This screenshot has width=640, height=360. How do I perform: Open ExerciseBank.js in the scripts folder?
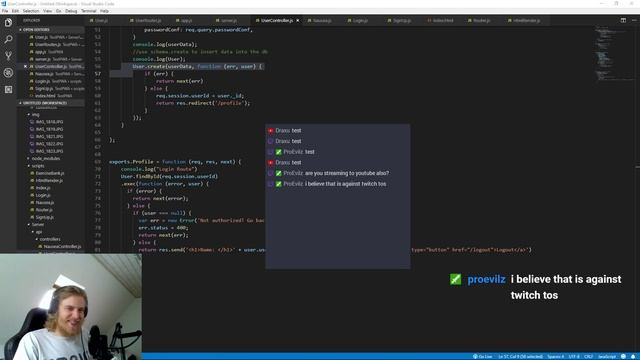(49, 173)
